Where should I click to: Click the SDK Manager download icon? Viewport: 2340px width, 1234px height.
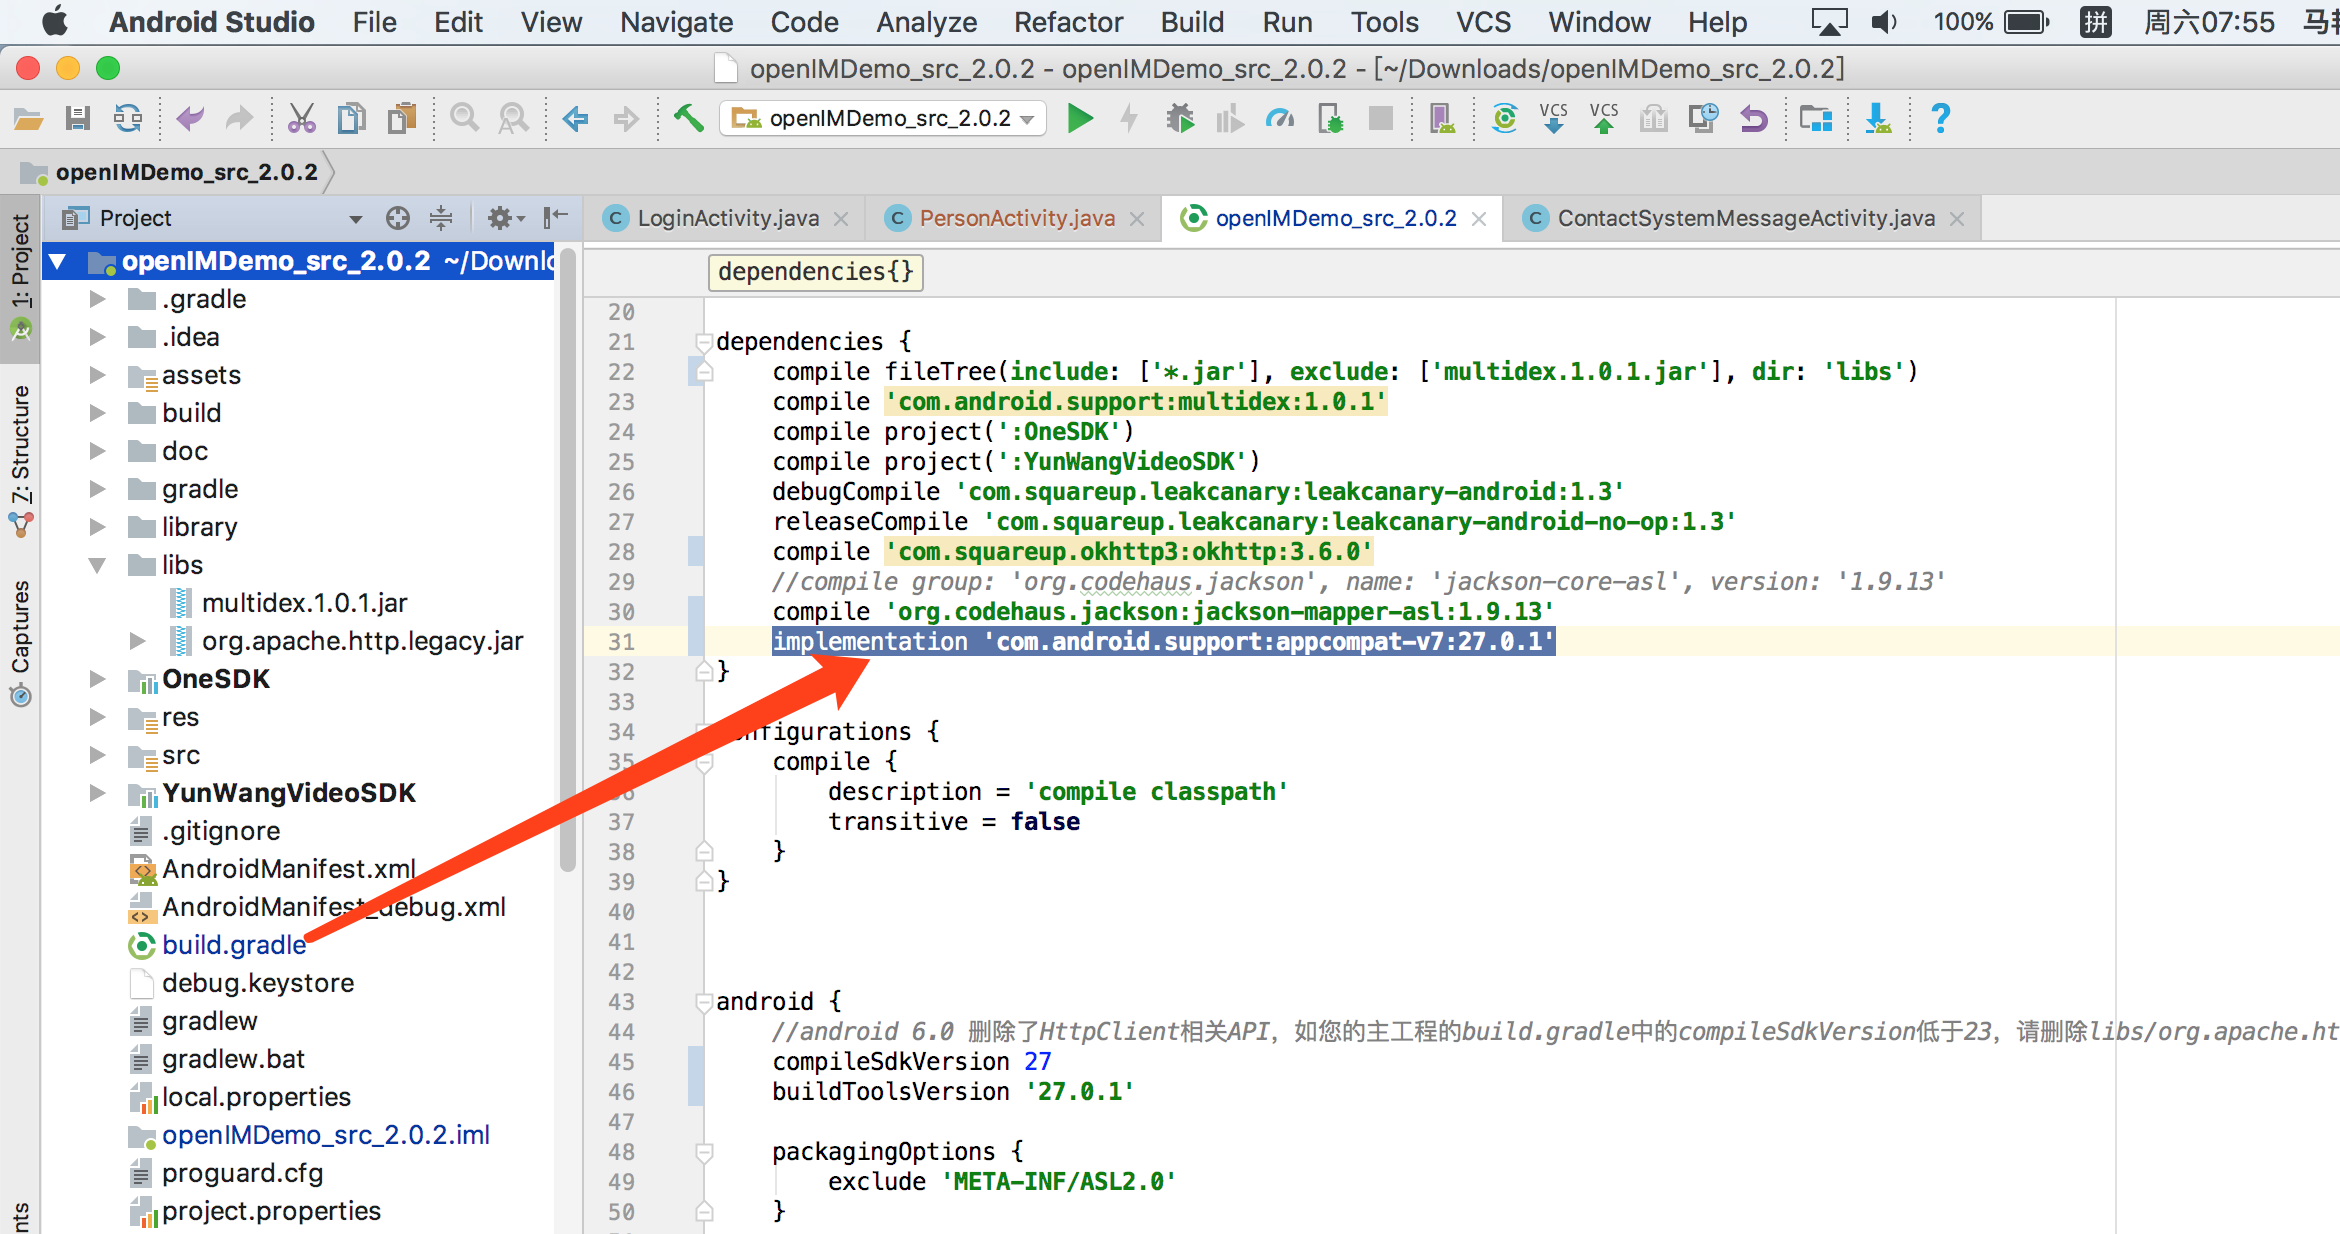pyautogui.click(x=1878, y=119)
